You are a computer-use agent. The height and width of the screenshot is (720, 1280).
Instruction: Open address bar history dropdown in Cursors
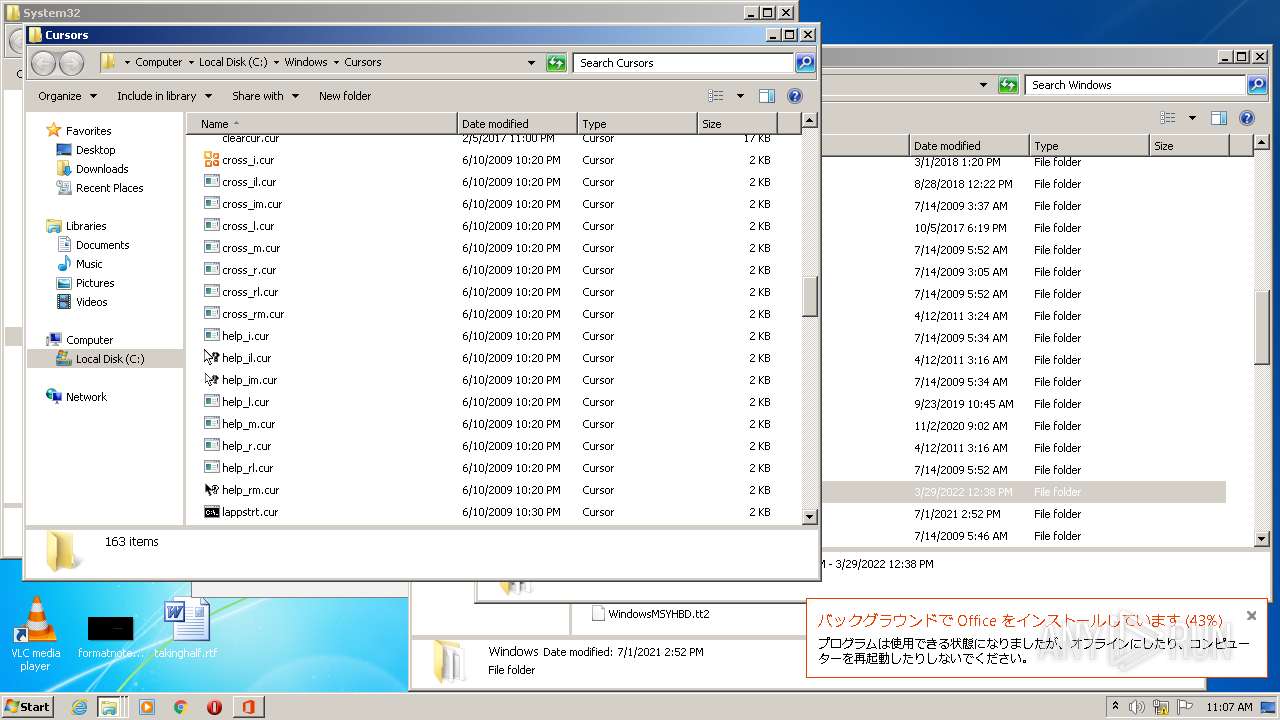(532, 63)
